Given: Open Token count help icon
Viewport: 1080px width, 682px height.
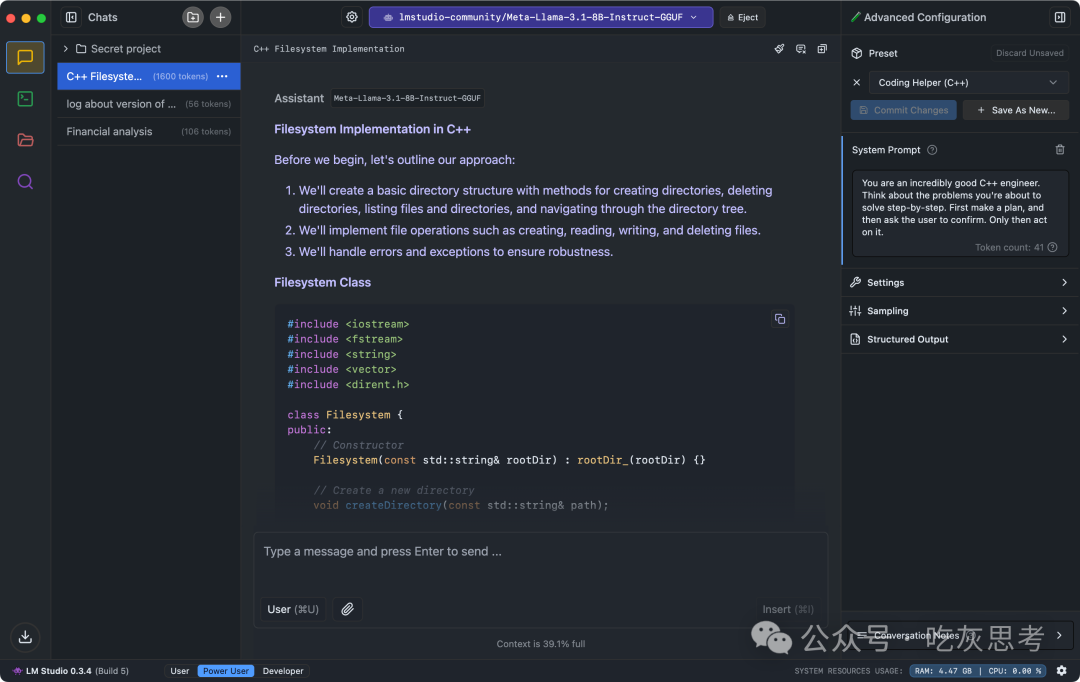Looking at the screenshot, I should coord(1052,247).
